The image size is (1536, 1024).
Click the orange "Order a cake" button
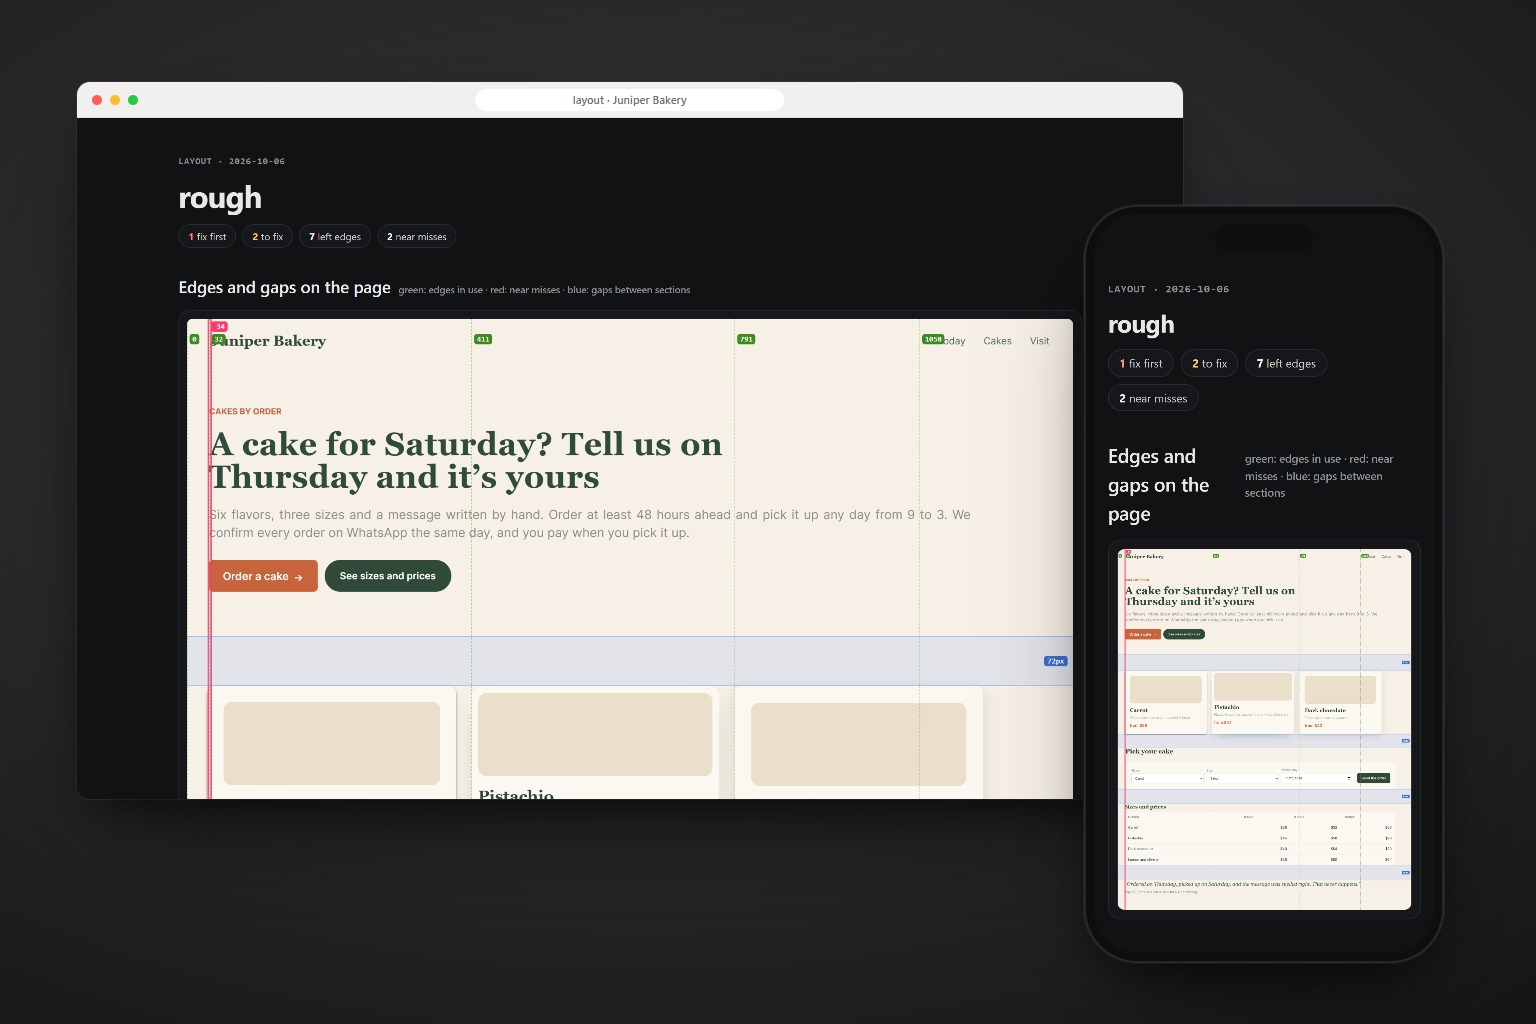click(x=263, y=576)
